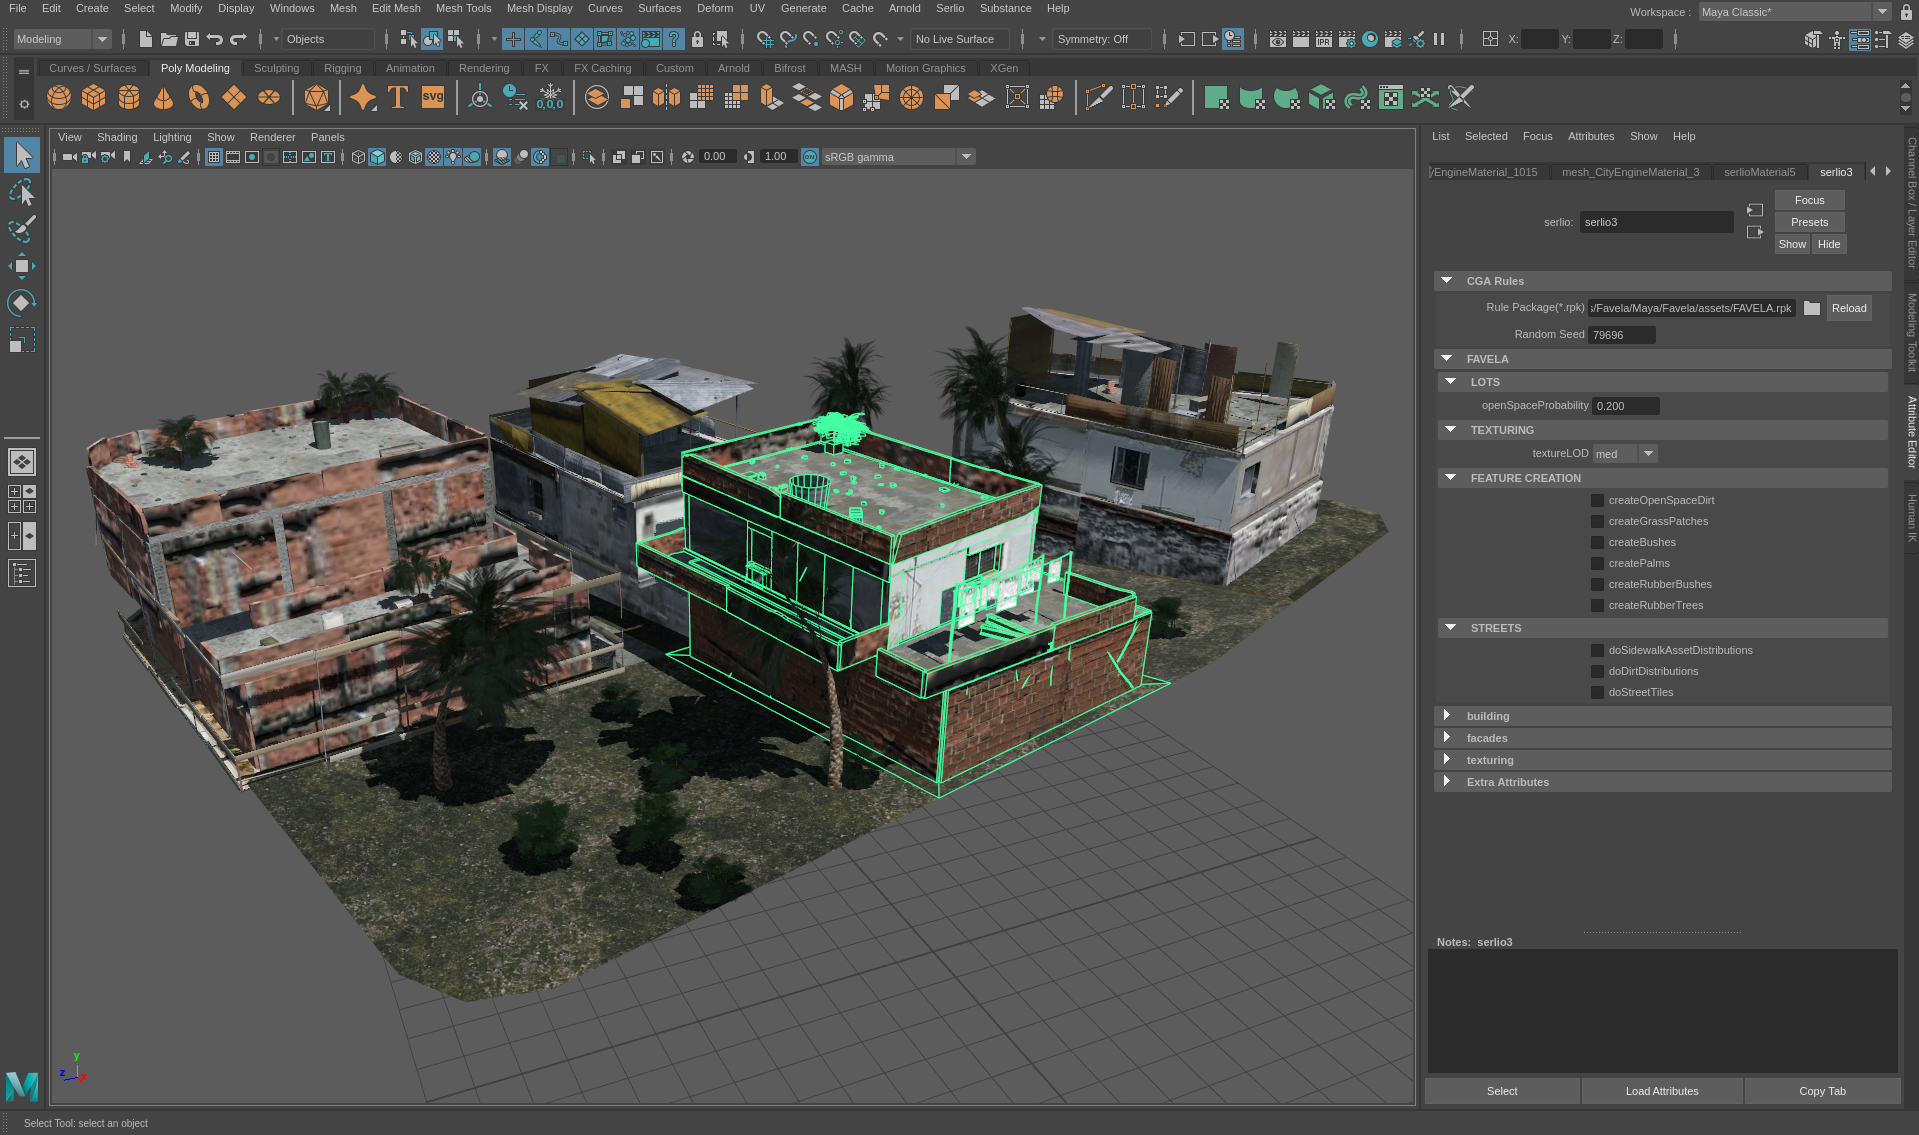Expand the building section
The height and width of the screenshot is (1135, 1919).
click(x=1446, y=716)
